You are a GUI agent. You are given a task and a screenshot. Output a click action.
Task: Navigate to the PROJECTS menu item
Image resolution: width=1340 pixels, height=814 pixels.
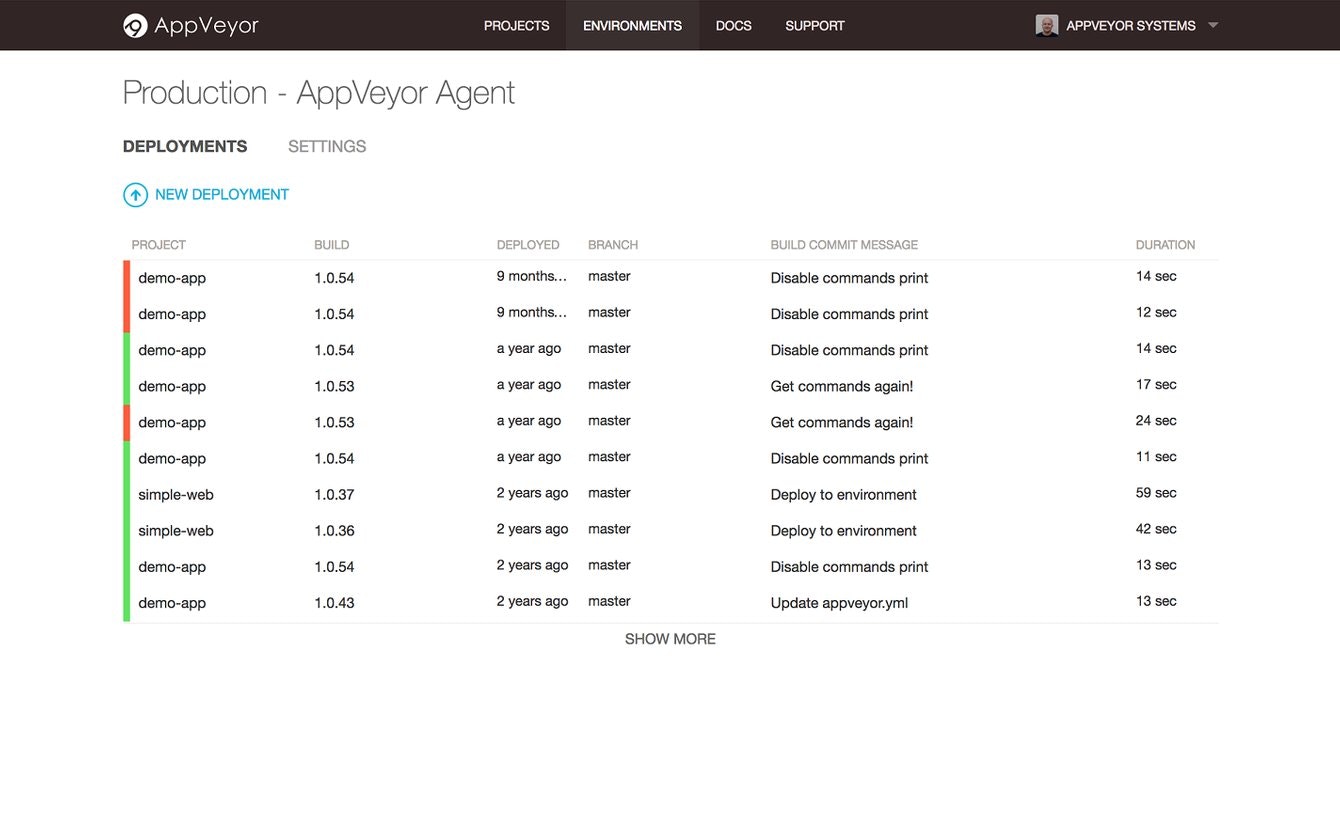(x=516, y=25)
